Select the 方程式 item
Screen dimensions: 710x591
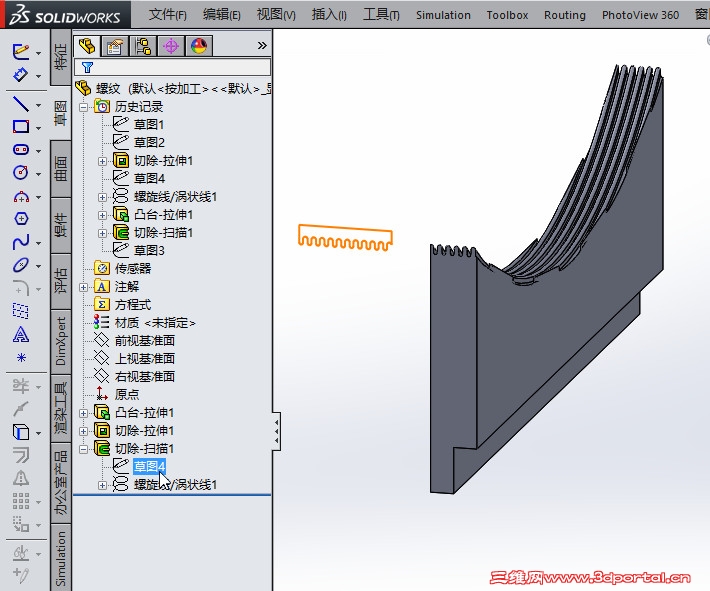click(x=132, y=304)
